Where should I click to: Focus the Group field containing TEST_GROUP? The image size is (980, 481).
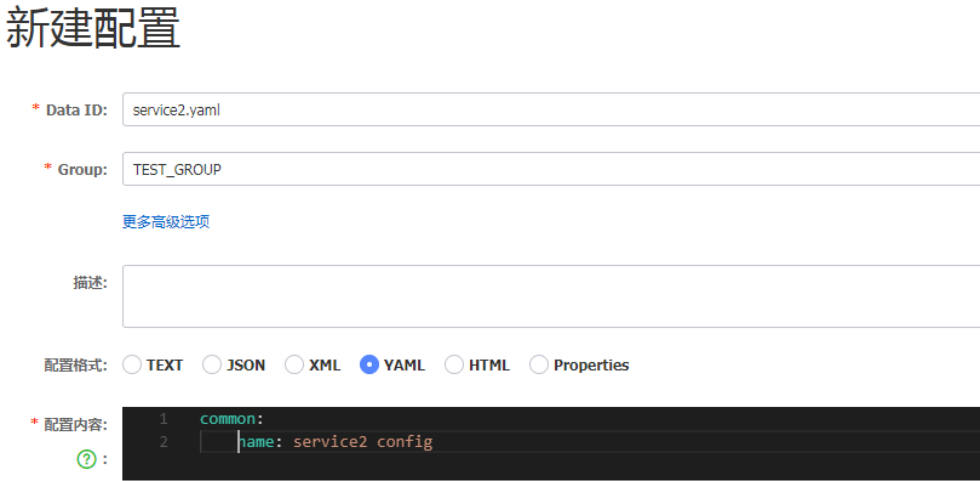551,169
